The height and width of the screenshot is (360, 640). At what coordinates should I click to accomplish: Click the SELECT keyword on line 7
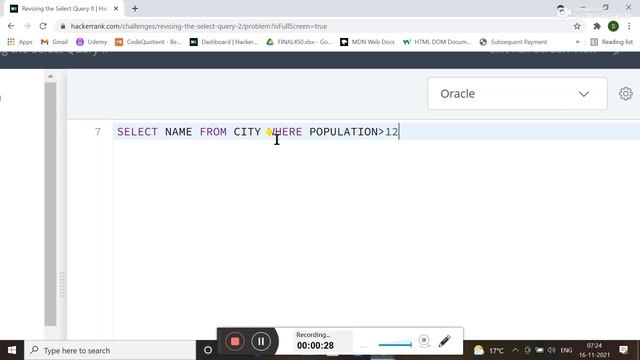[137, 132]
